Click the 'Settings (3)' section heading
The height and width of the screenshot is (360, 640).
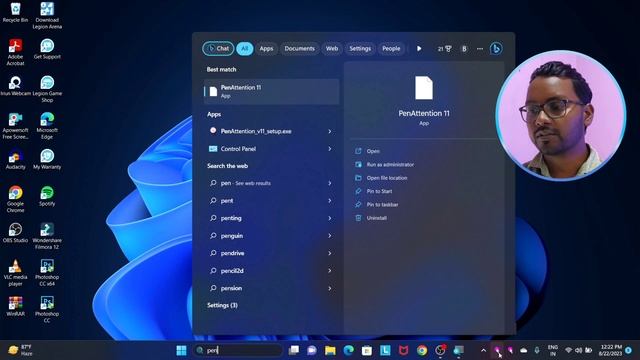(x=222, y=305)
